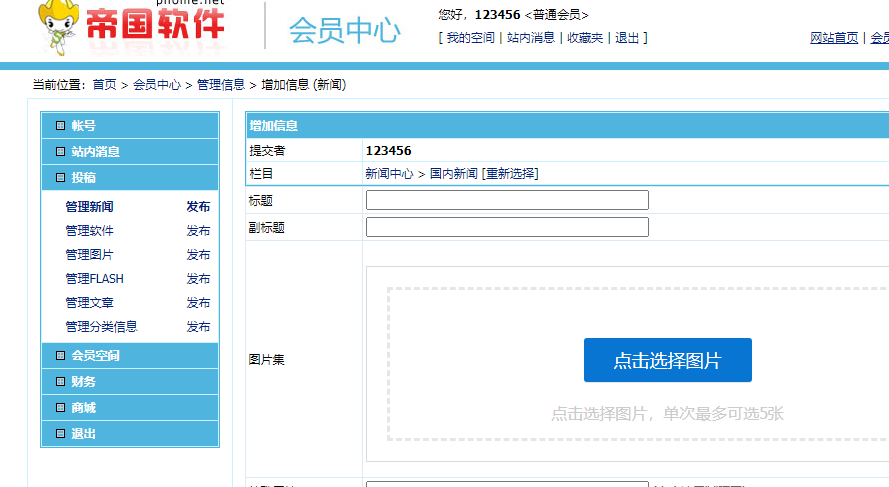Expand the 财务 menu section
889x487 pixels.
point(84,382)
